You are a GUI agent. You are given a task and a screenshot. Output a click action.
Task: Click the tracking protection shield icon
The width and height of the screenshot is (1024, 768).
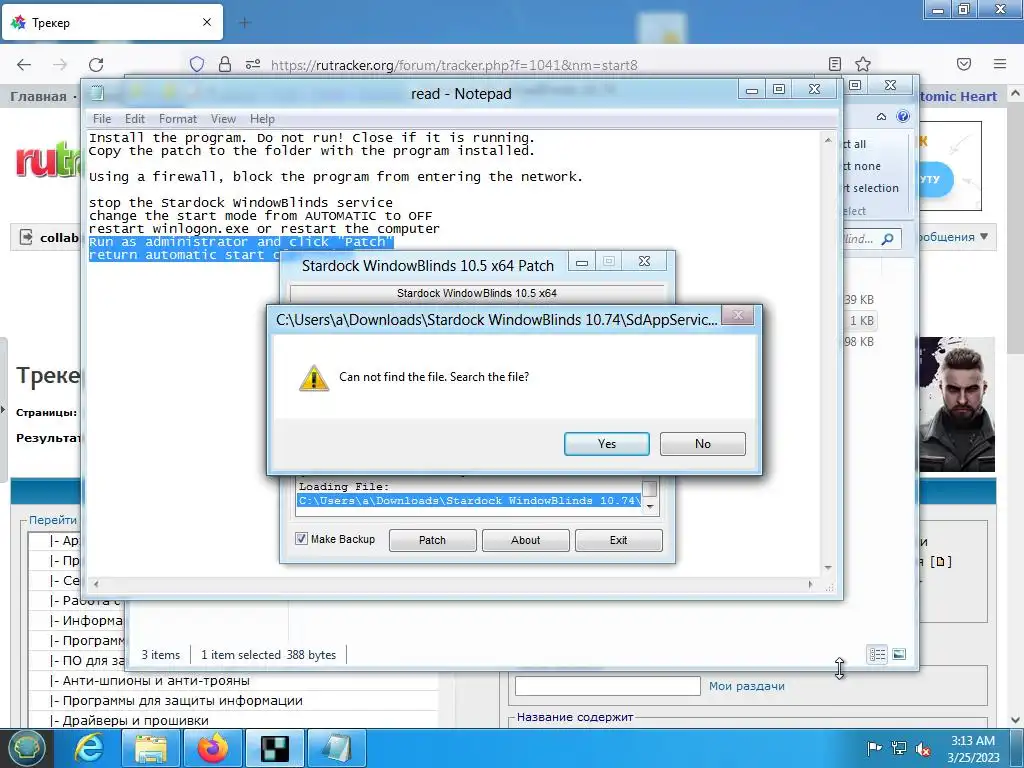pos(197,64)
